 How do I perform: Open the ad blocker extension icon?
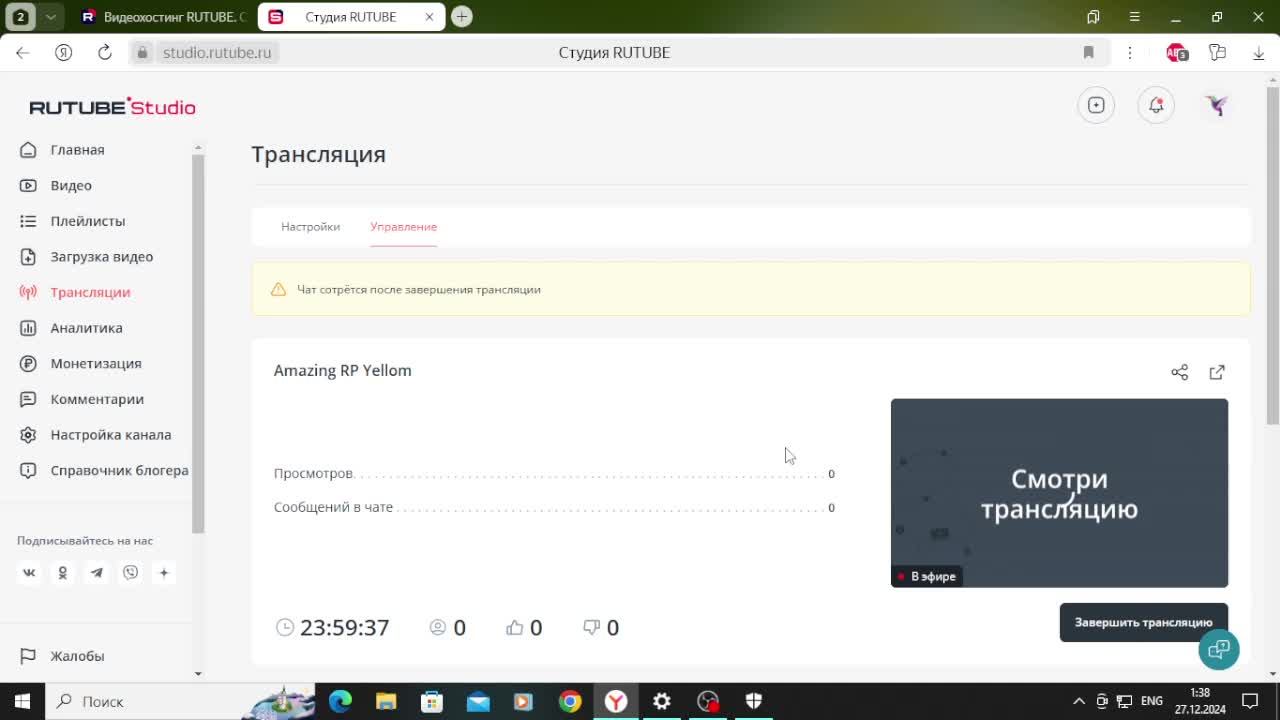1177,53
